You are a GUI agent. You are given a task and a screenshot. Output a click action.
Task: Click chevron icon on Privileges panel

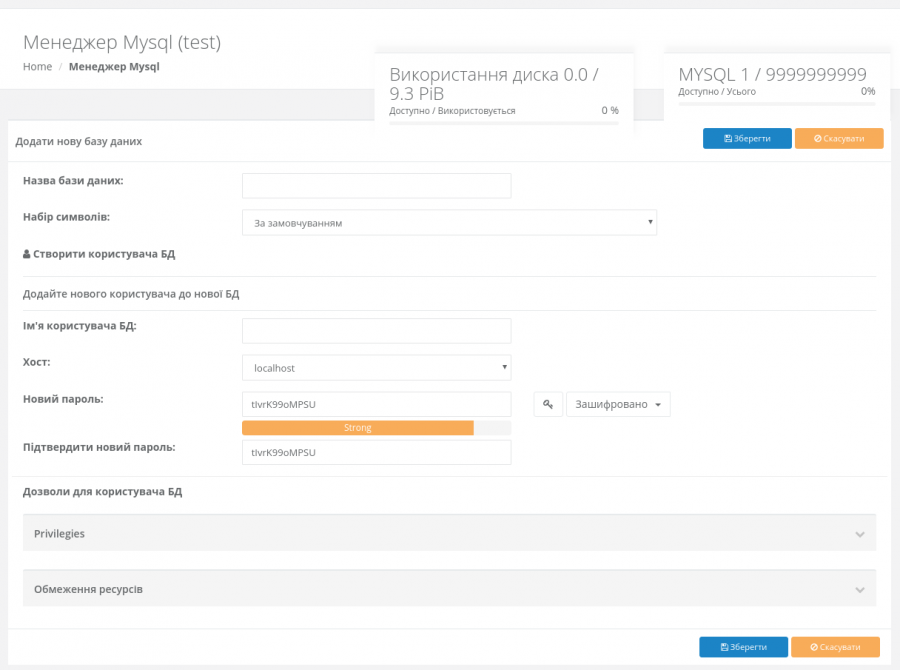click(x=859, y=534)
